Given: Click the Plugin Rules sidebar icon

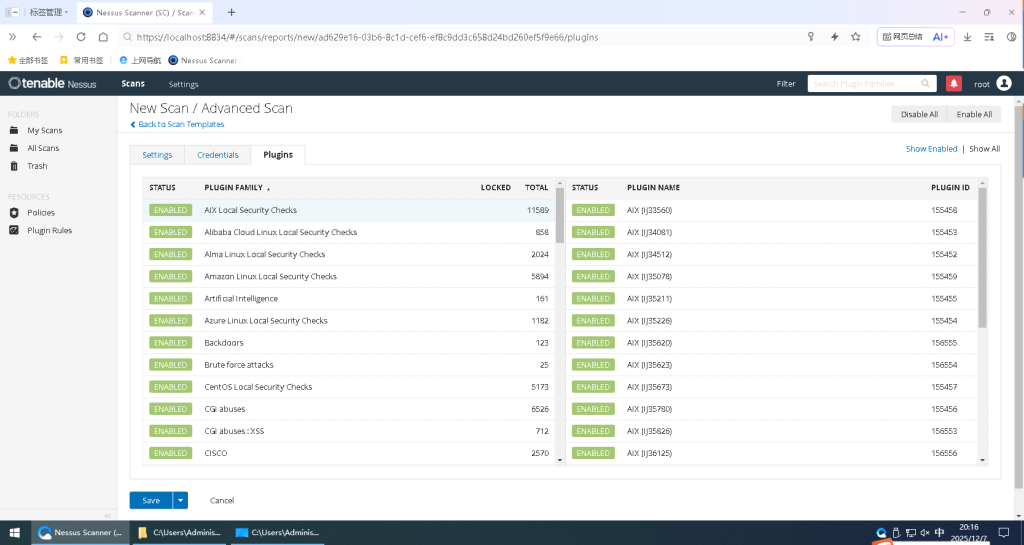Looking at the screenshot, I should click(14, 231).
